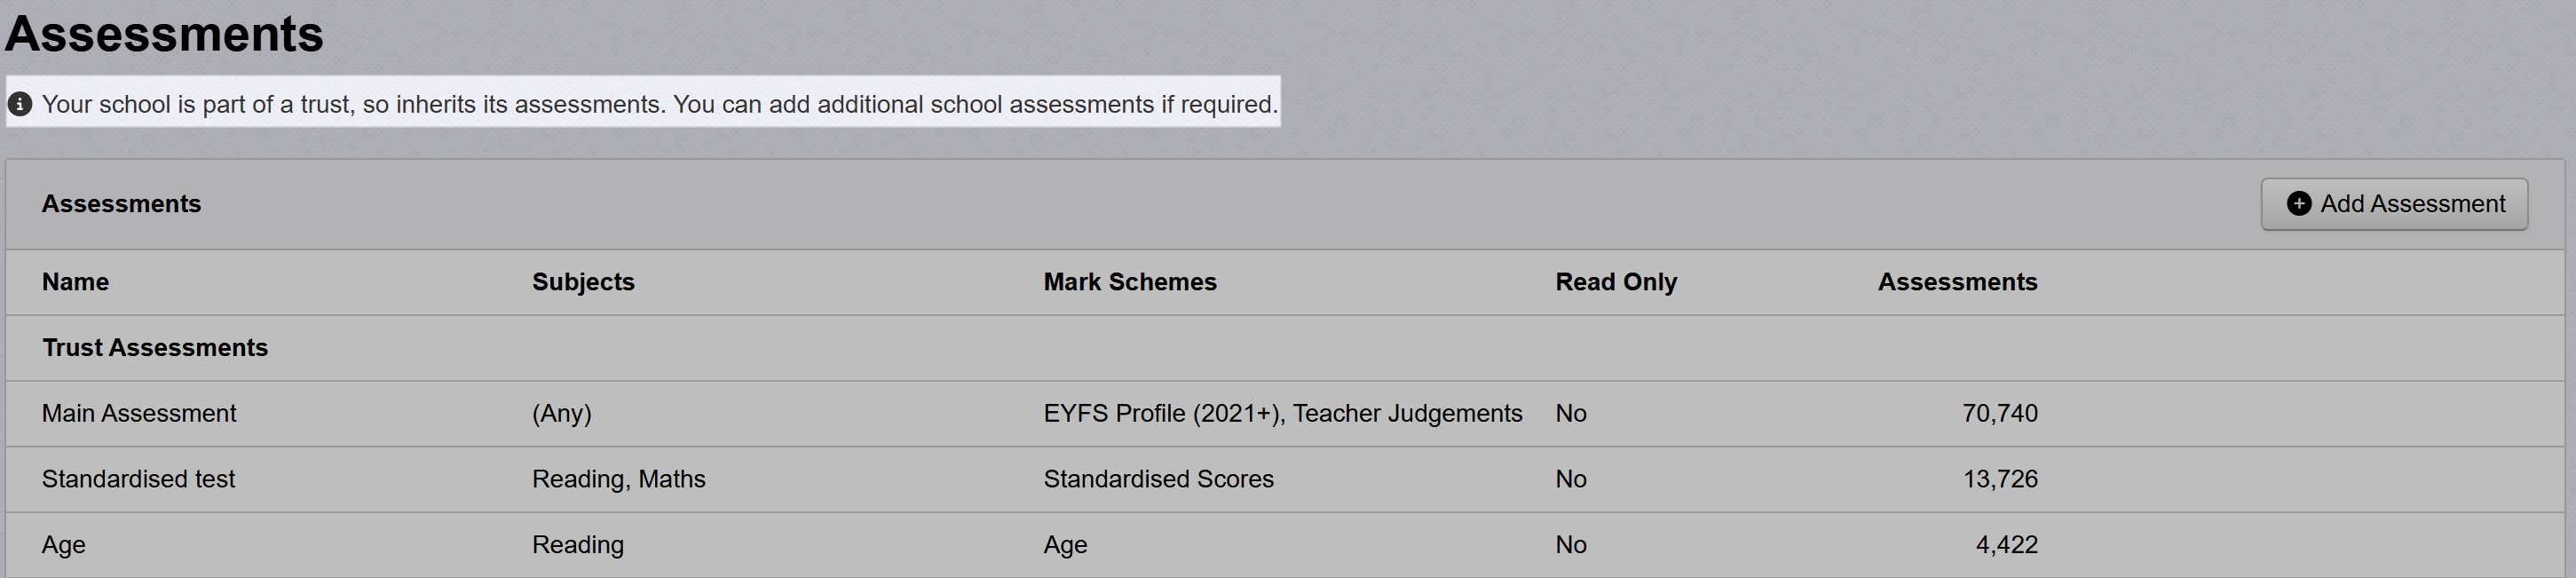The width and height of the screenshot is (2576, 578).
Task: Click the trust inheritance notice text
Action: (659, 104)
